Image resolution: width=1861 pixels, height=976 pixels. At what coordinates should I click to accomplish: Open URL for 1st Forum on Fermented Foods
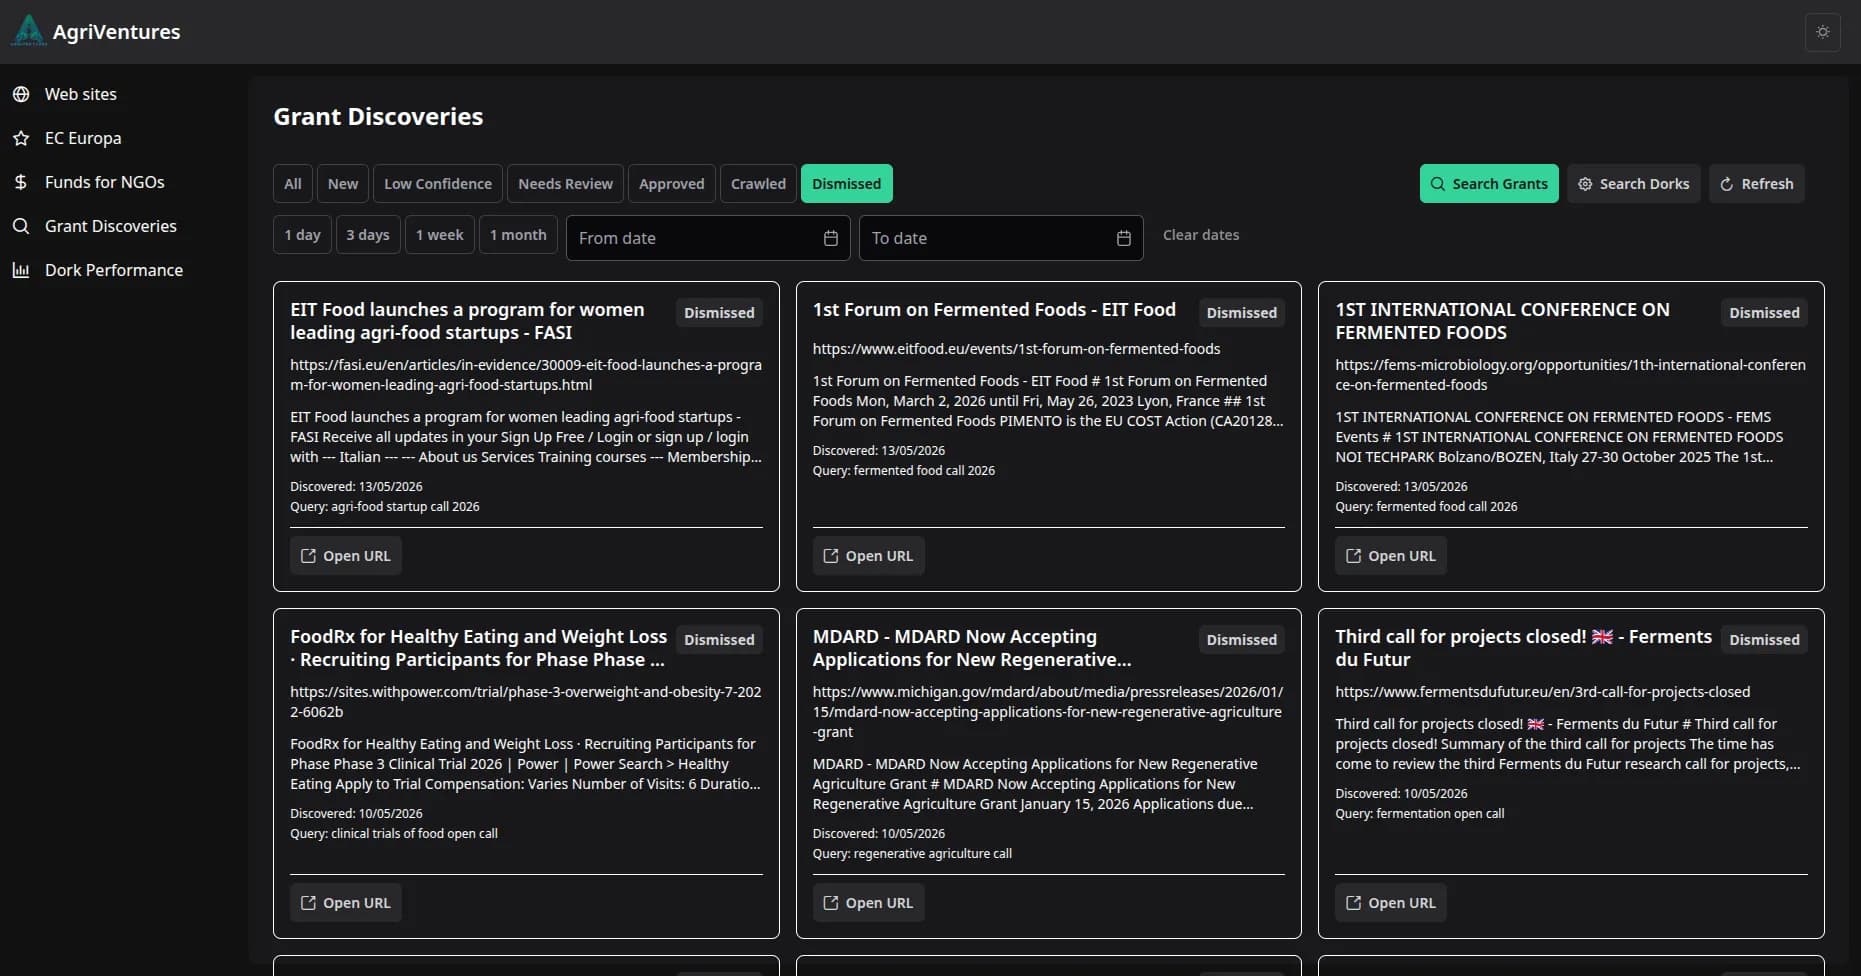coord(869,556)
